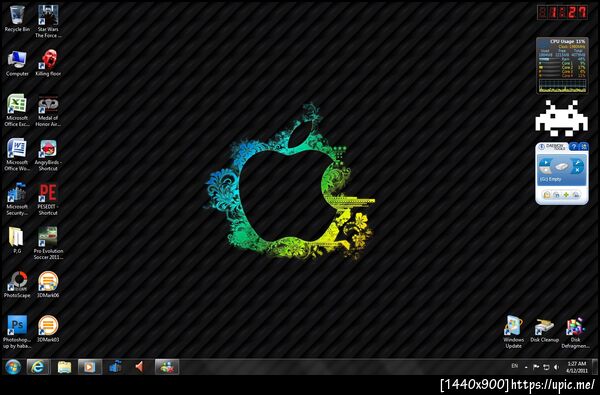
Task: Select the Star Wars The Force shortcut
Action: click(x=48, y=21)
